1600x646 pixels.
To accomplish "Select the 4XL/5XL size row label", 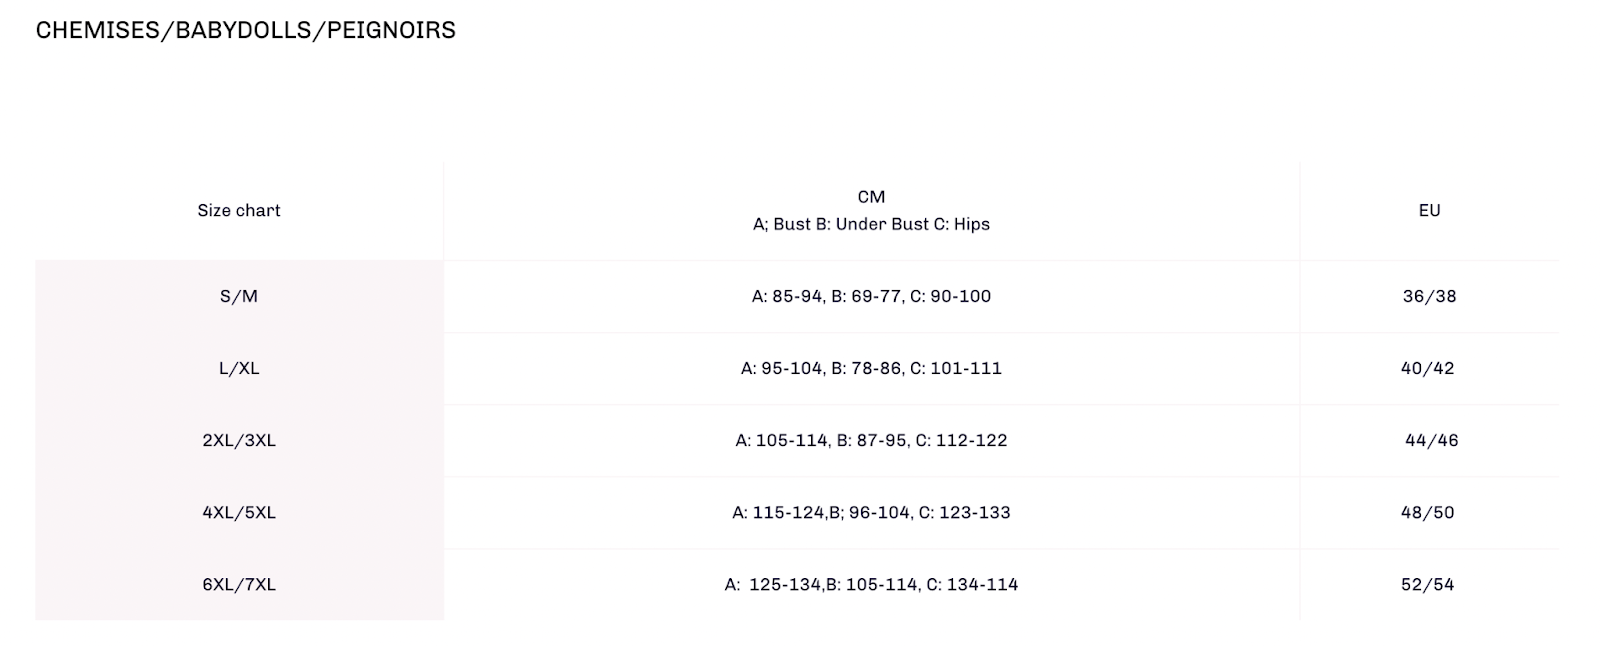I will (239, 512).
